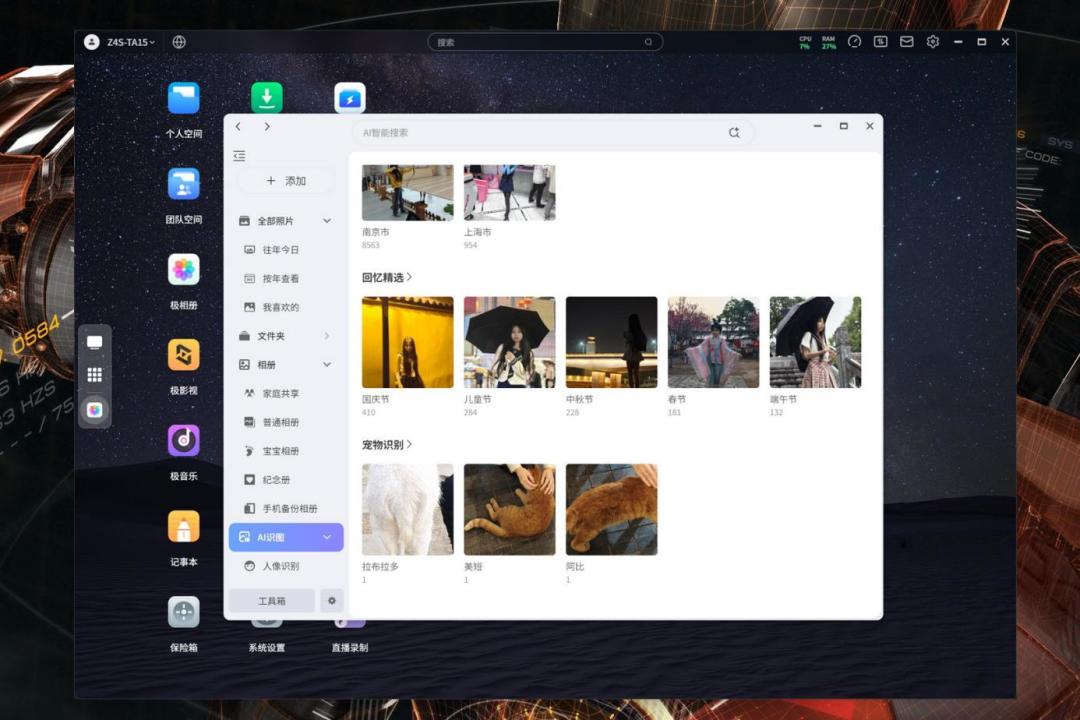Click the AI search icon button
The width and height of the screenshot is (1080, 720).
pyautogui.click(x=734, y=132)
